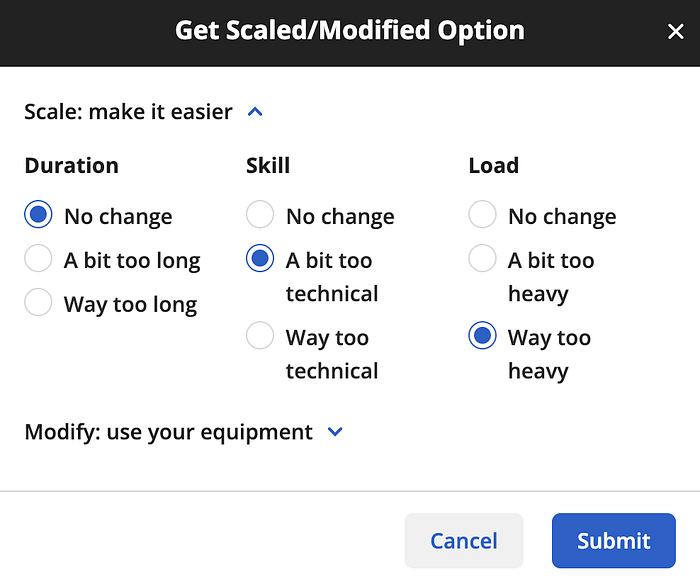The image size is (700, 587).
Task: Pick 'Way too technical' skill option
Action: (260, 335)
